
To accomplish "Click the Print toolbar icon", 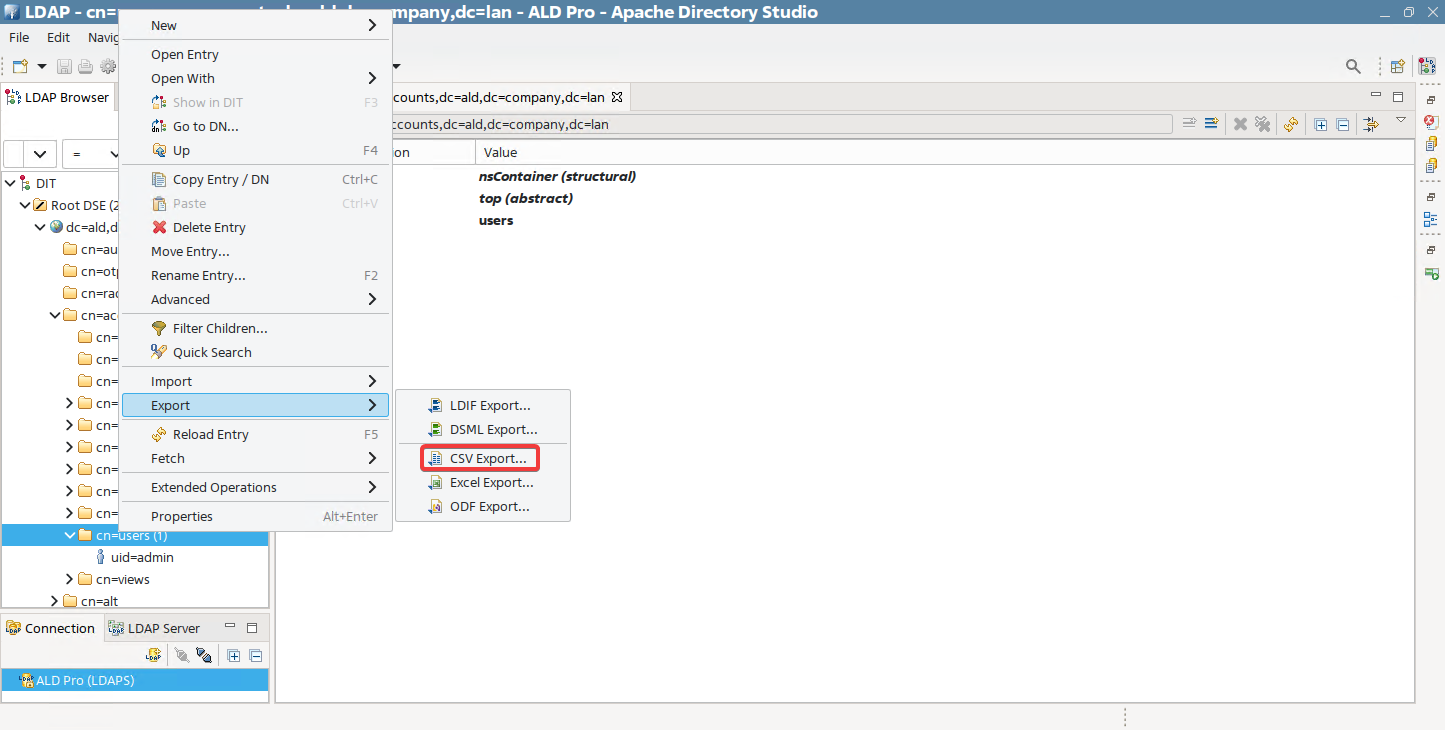I will 86,66.
